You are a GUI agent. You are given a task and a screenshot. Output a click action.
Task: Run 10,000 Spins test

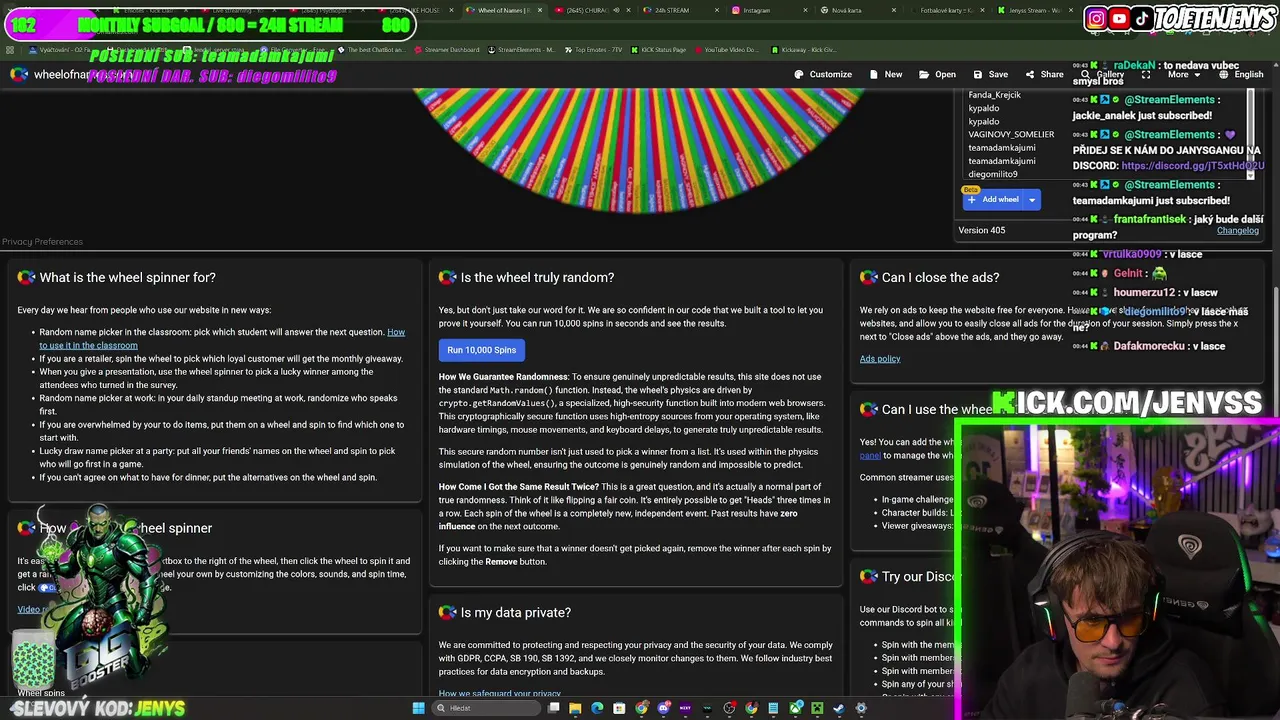coord(481,350)
